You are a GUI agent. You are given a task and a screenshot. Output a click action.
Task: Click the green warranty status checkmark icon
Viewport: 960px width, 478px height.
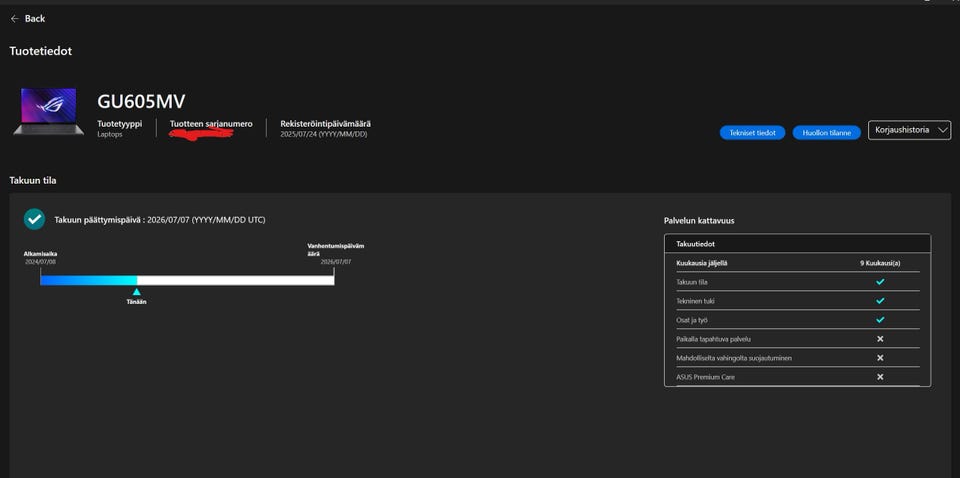pos(34,219)
